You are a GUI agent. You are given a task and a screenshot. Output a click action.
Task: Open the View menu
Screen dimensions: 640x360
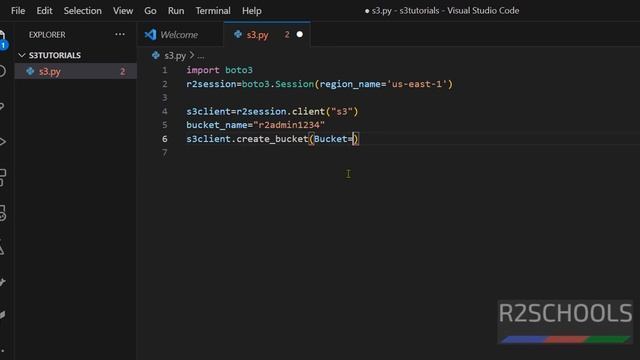123,11
